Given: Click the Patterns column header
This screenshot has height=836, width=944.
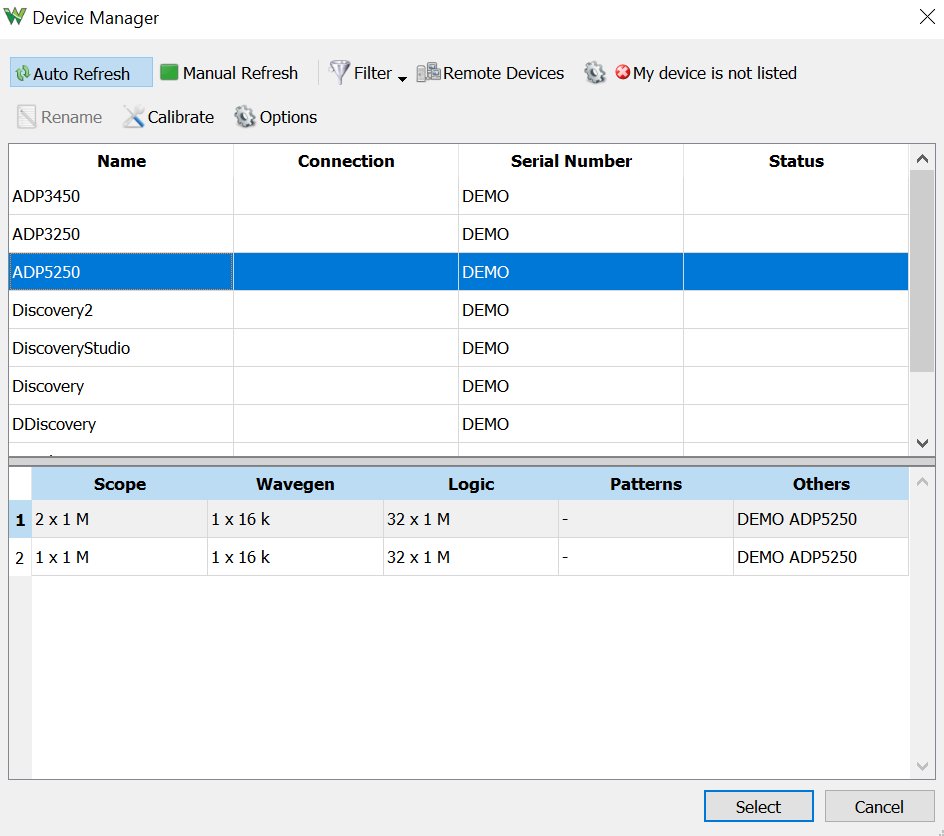Looking at the screenshot, I should tap(646, 484).
